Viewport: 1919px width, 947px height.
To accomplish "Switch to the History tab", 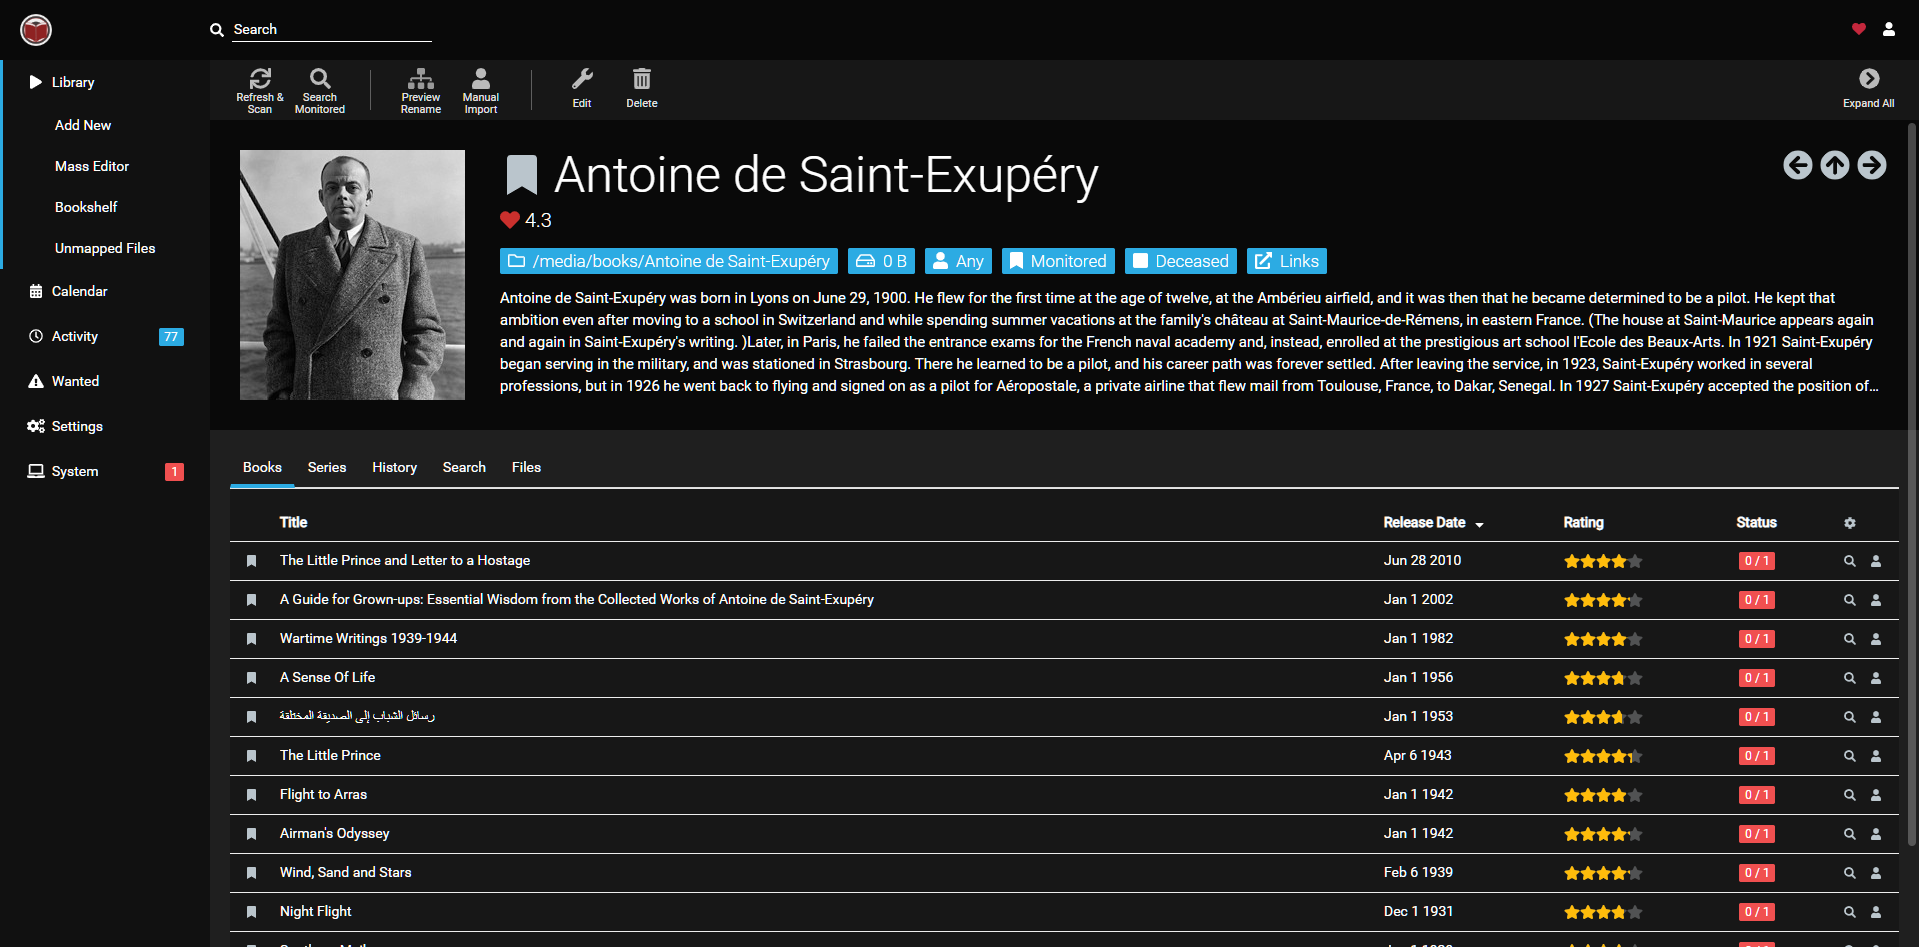I will pyautogui.click(x=394, y=467).
